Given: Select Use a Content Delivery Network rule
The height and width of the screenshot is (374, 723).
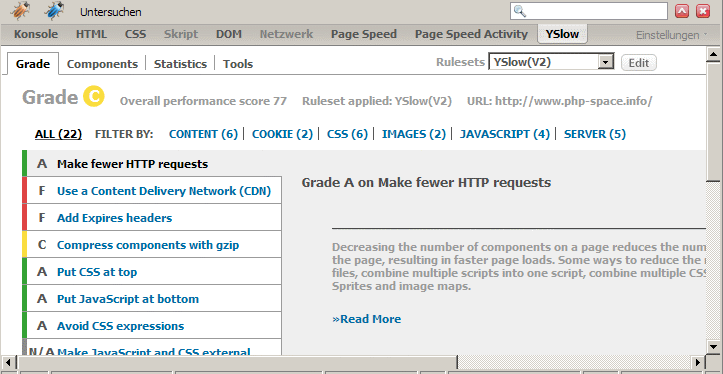Looking at the screenshot, I should click(x=152, y=190).
